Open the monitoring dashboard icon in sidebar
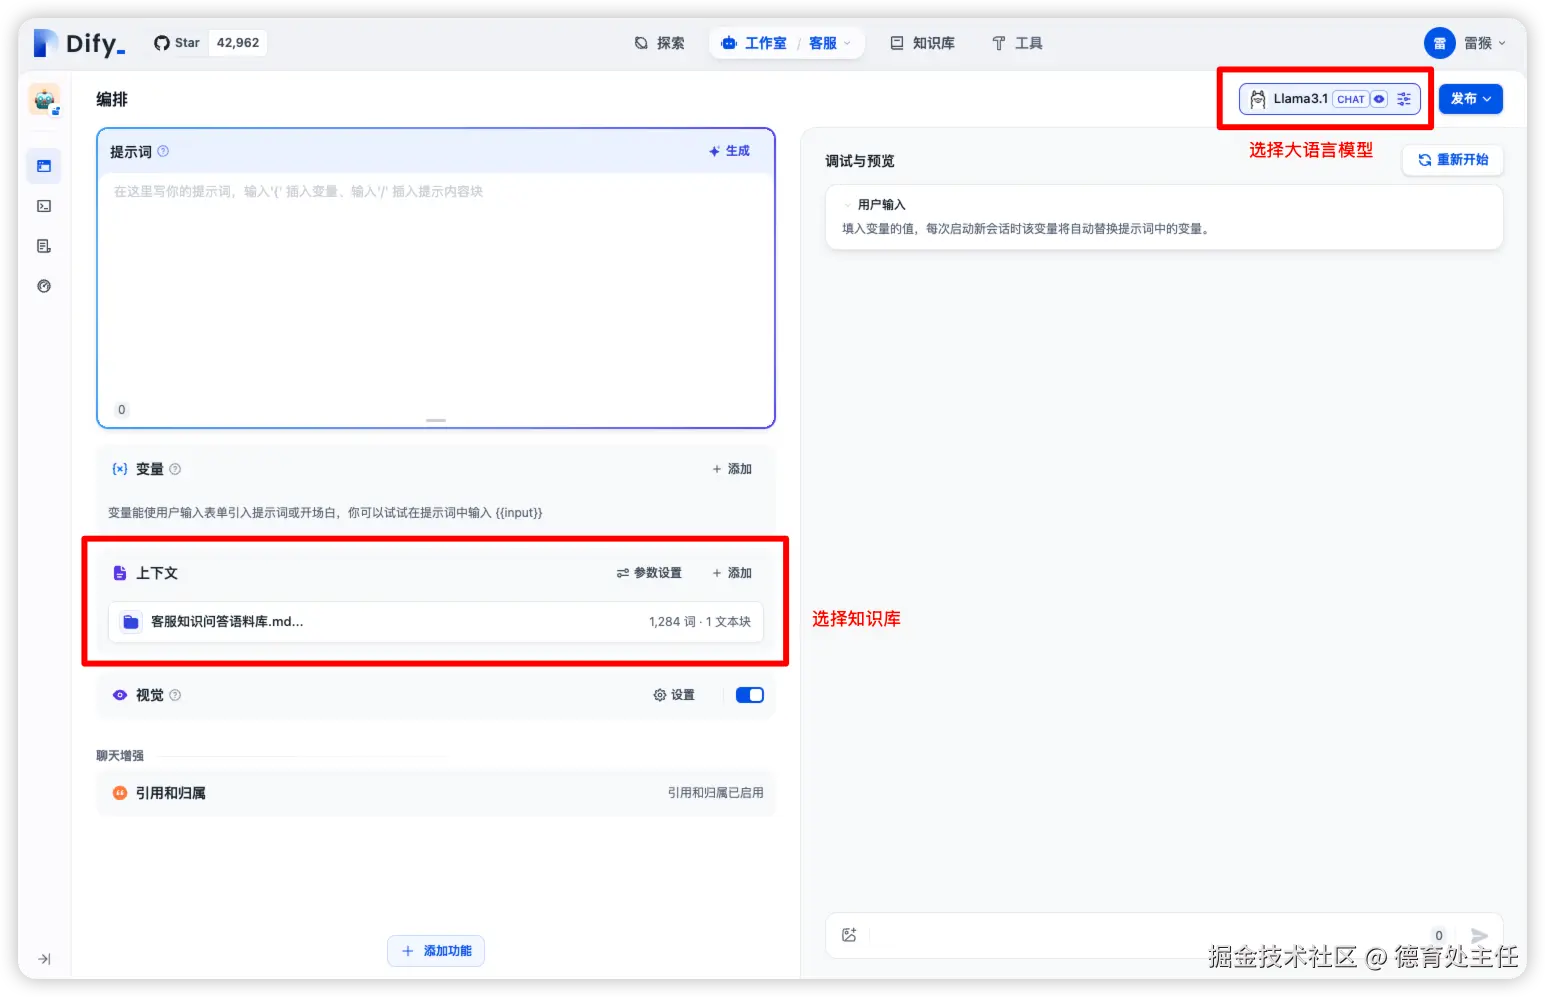This screenshot has height=997, width=1545. tap(43, 285)
